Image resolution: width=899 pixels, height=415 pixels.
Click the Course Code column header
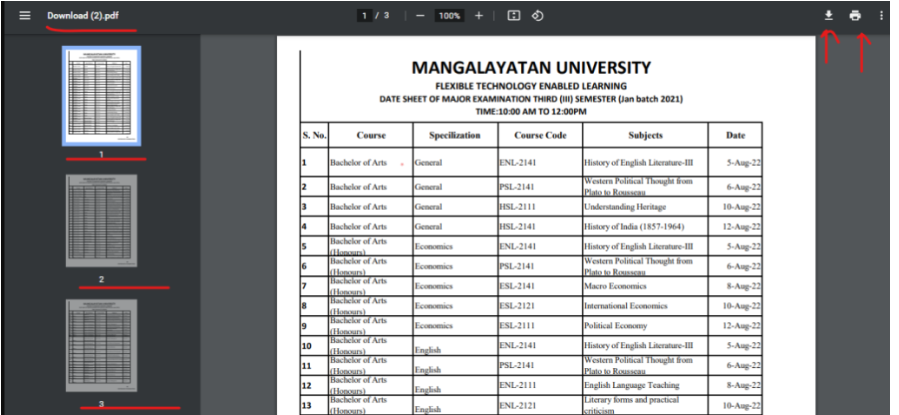(x=540, y=135)
